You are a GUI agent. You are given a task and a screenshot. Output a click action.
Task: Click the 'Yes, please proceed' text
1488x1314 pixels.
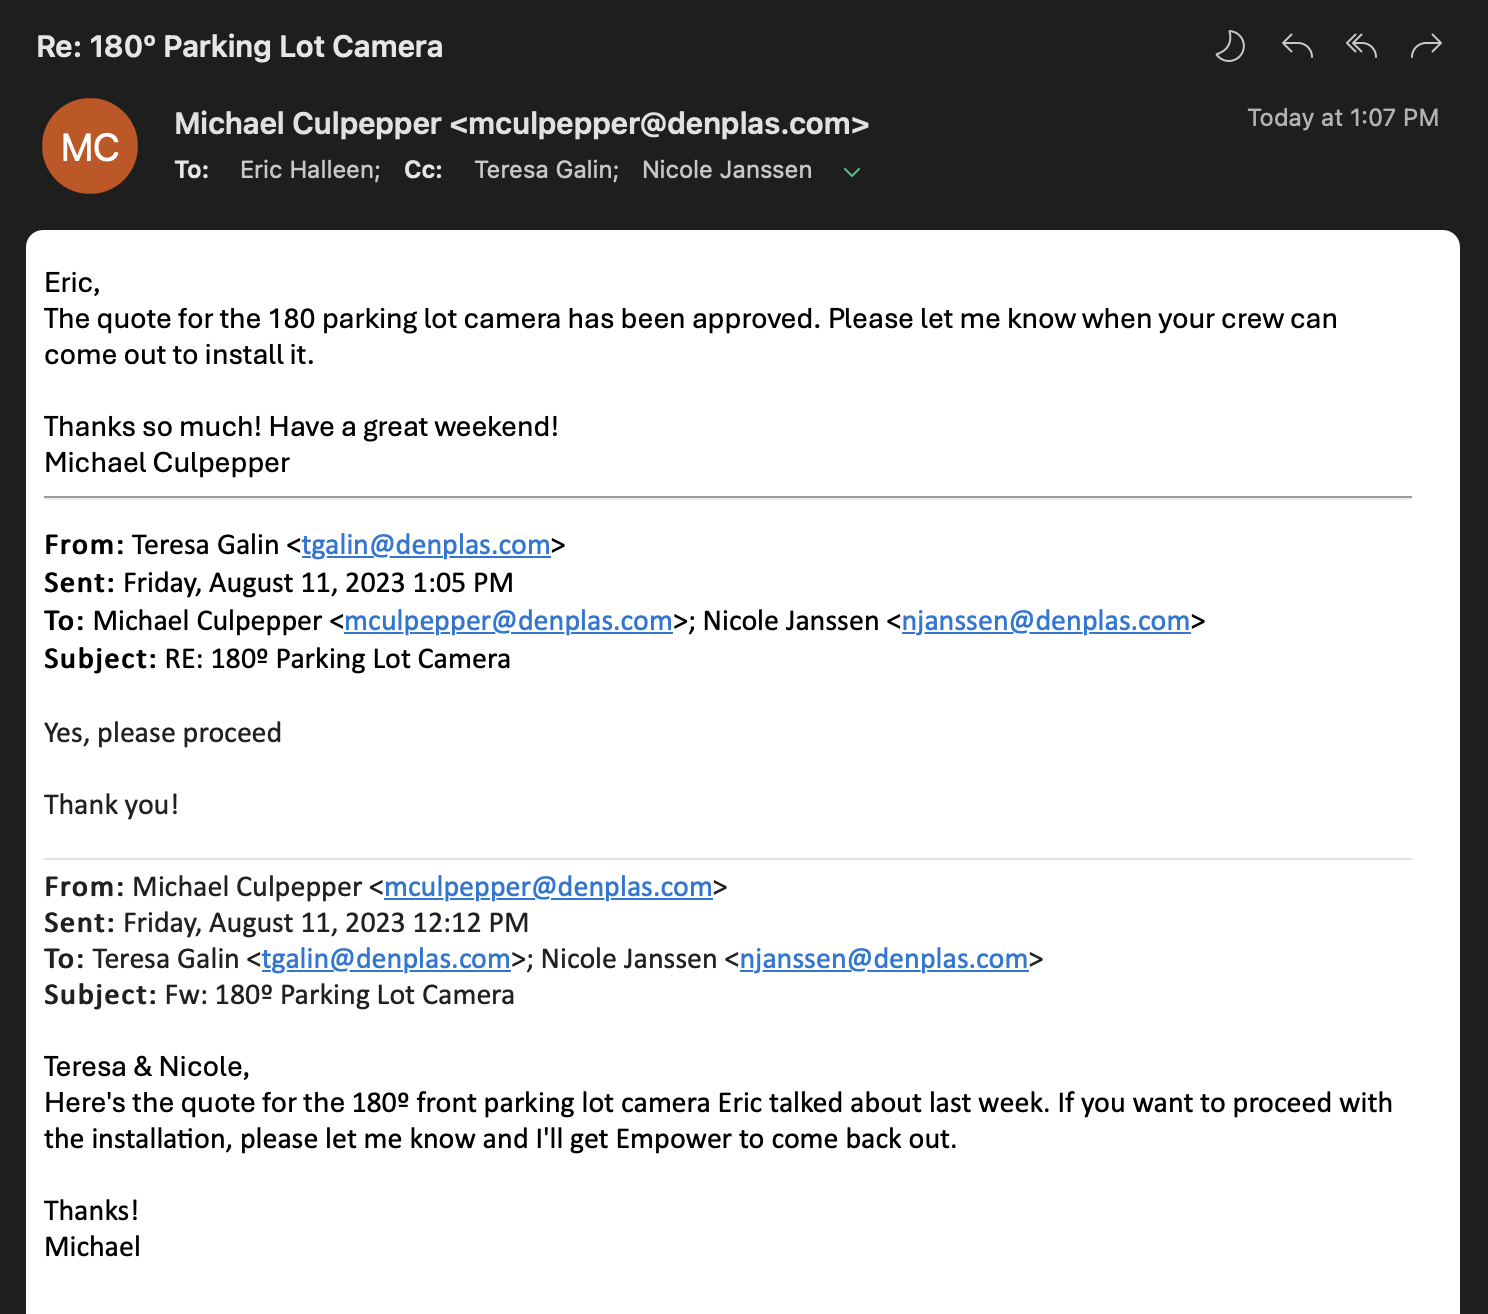163,733
